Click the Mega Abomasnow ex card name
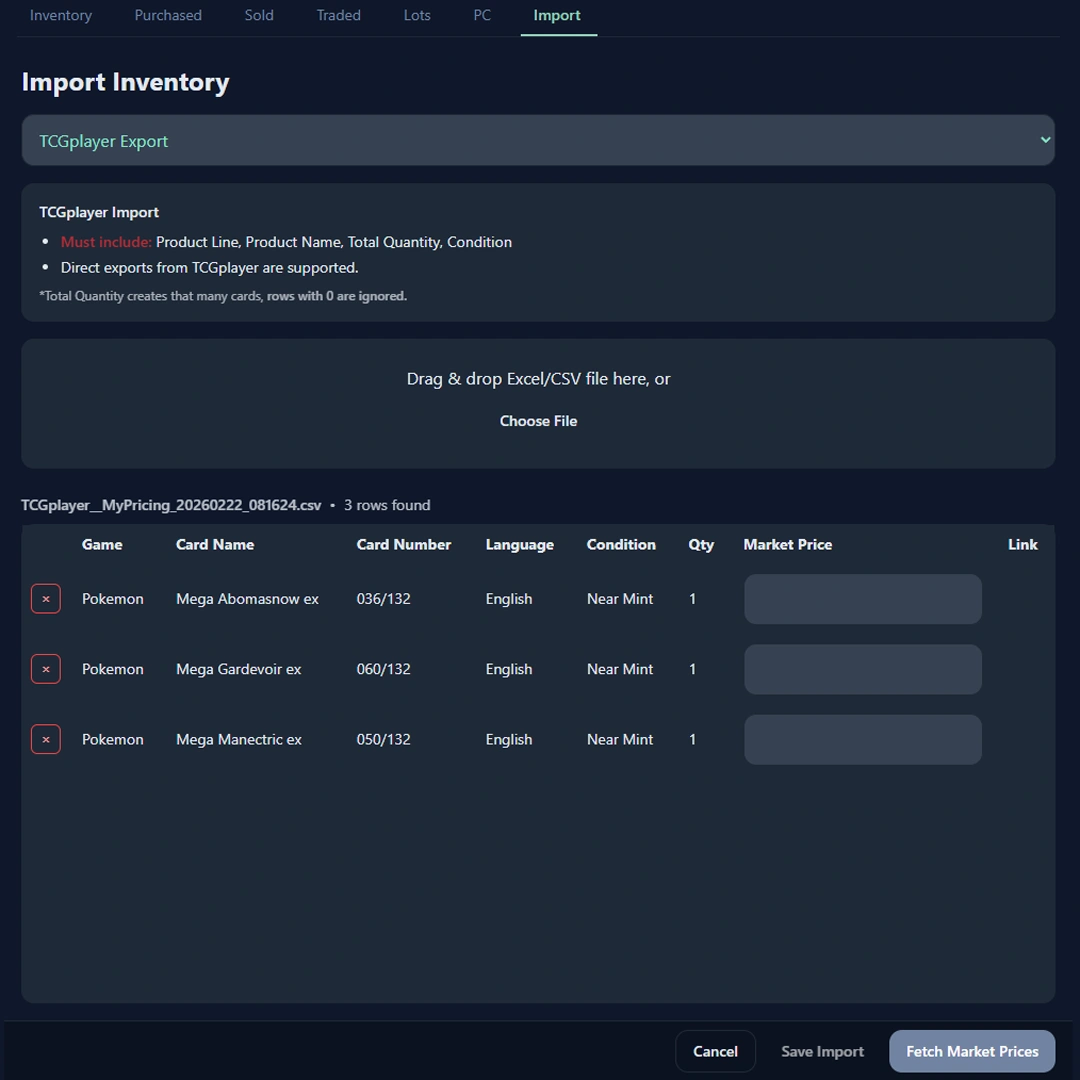The height and width of the screenshot is (1080, 1080). (x=247, y=599)
